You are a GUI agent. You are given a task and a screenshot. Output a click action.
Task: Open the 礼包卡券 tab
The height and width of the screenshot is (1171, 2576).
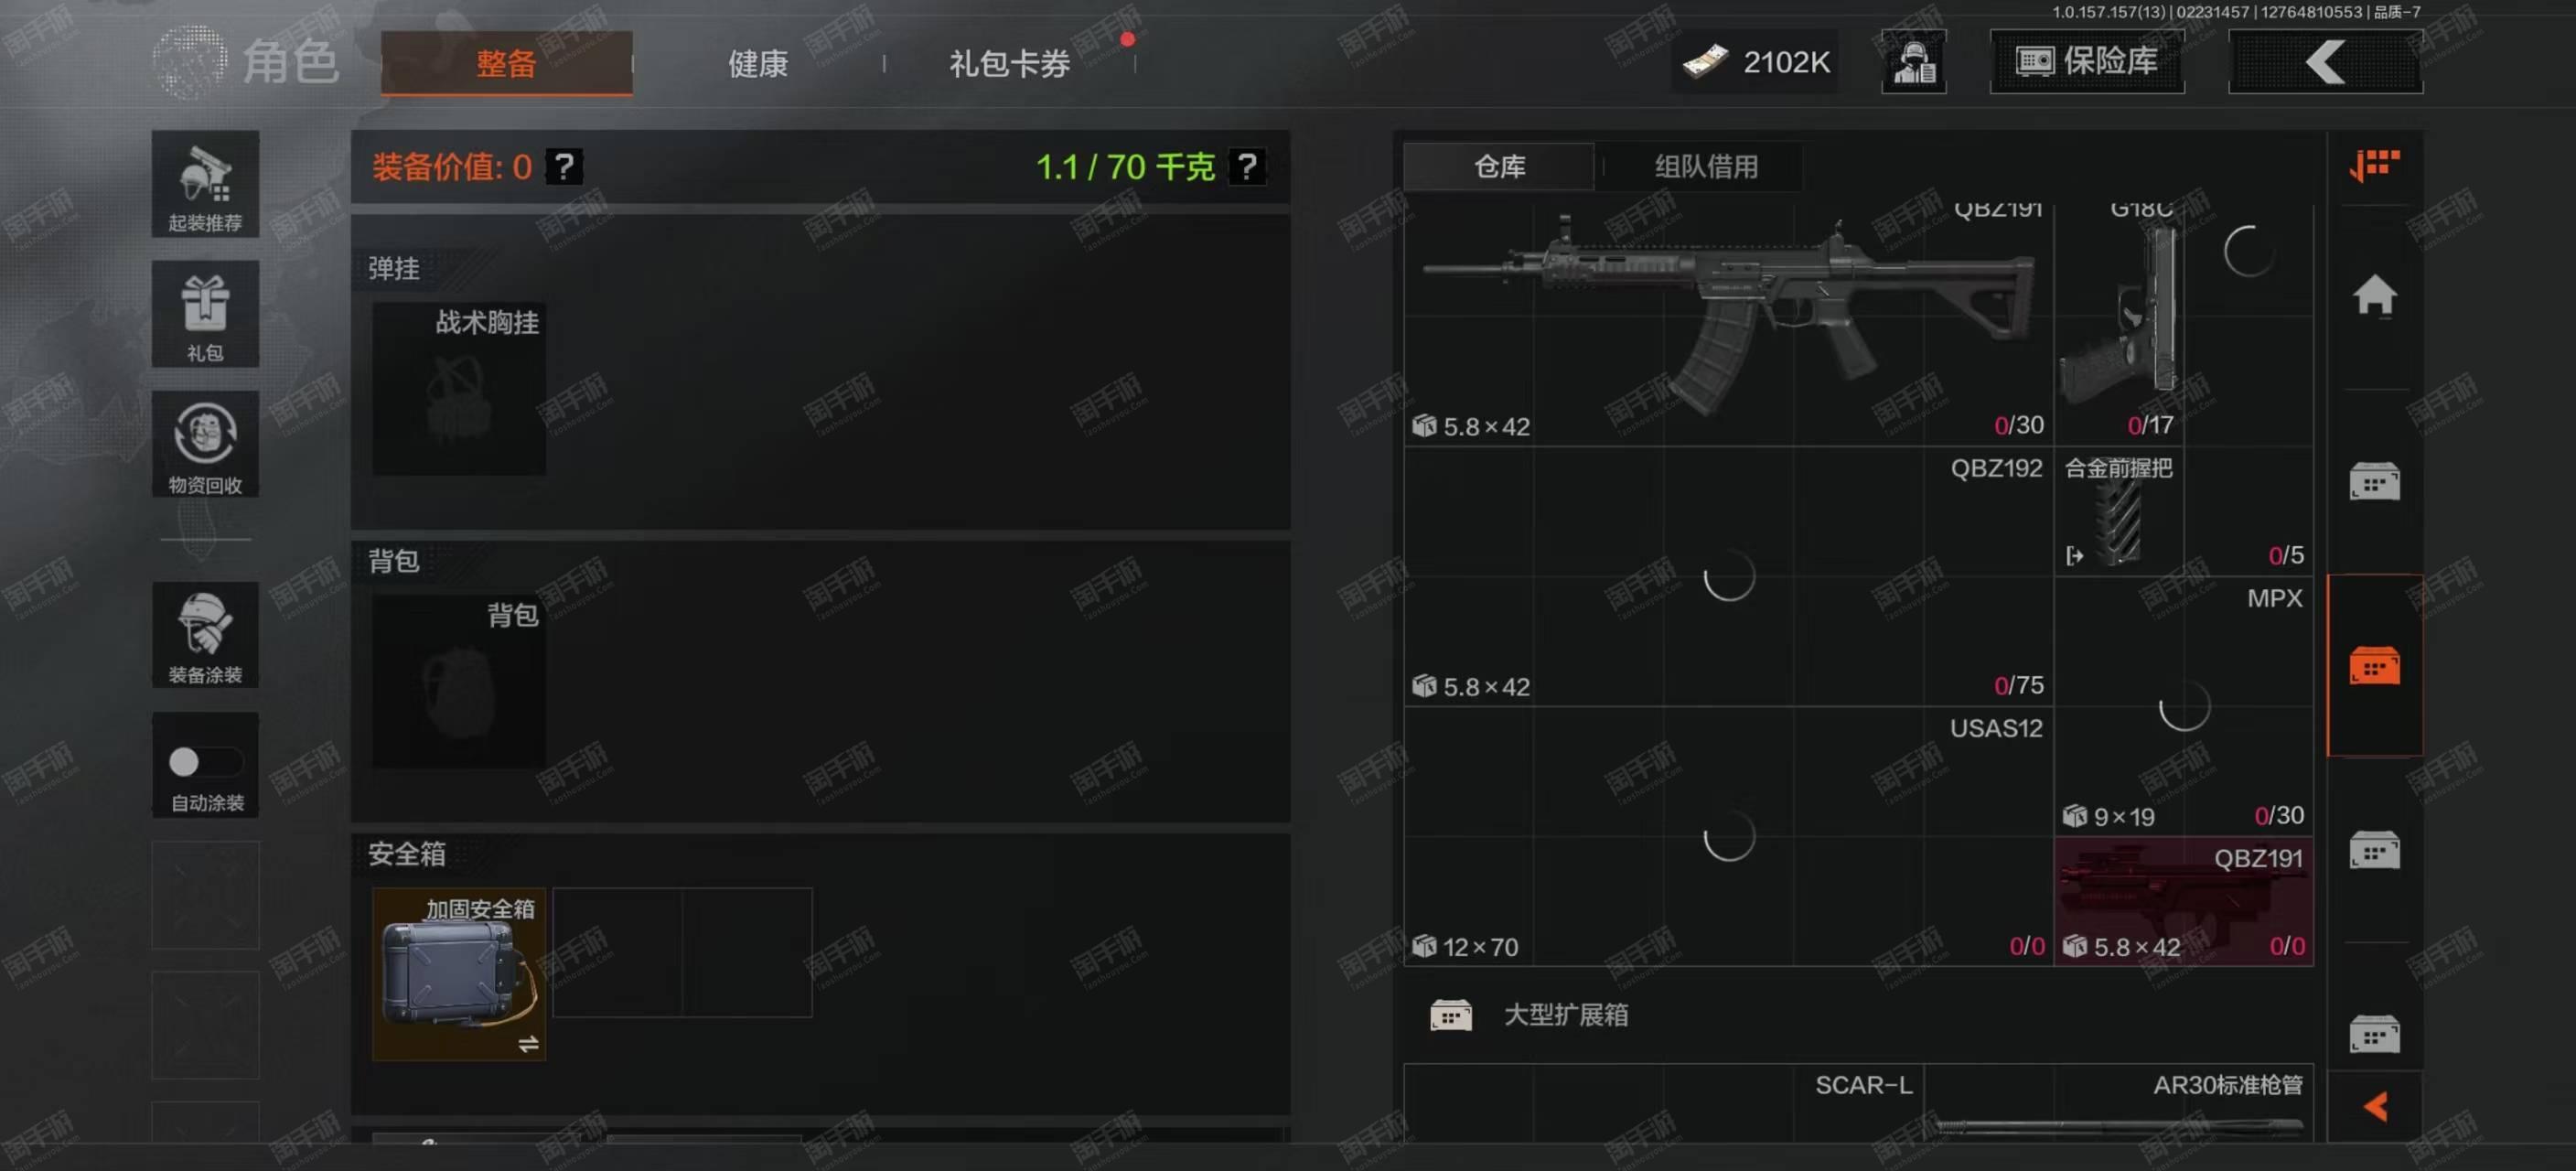1009,64
